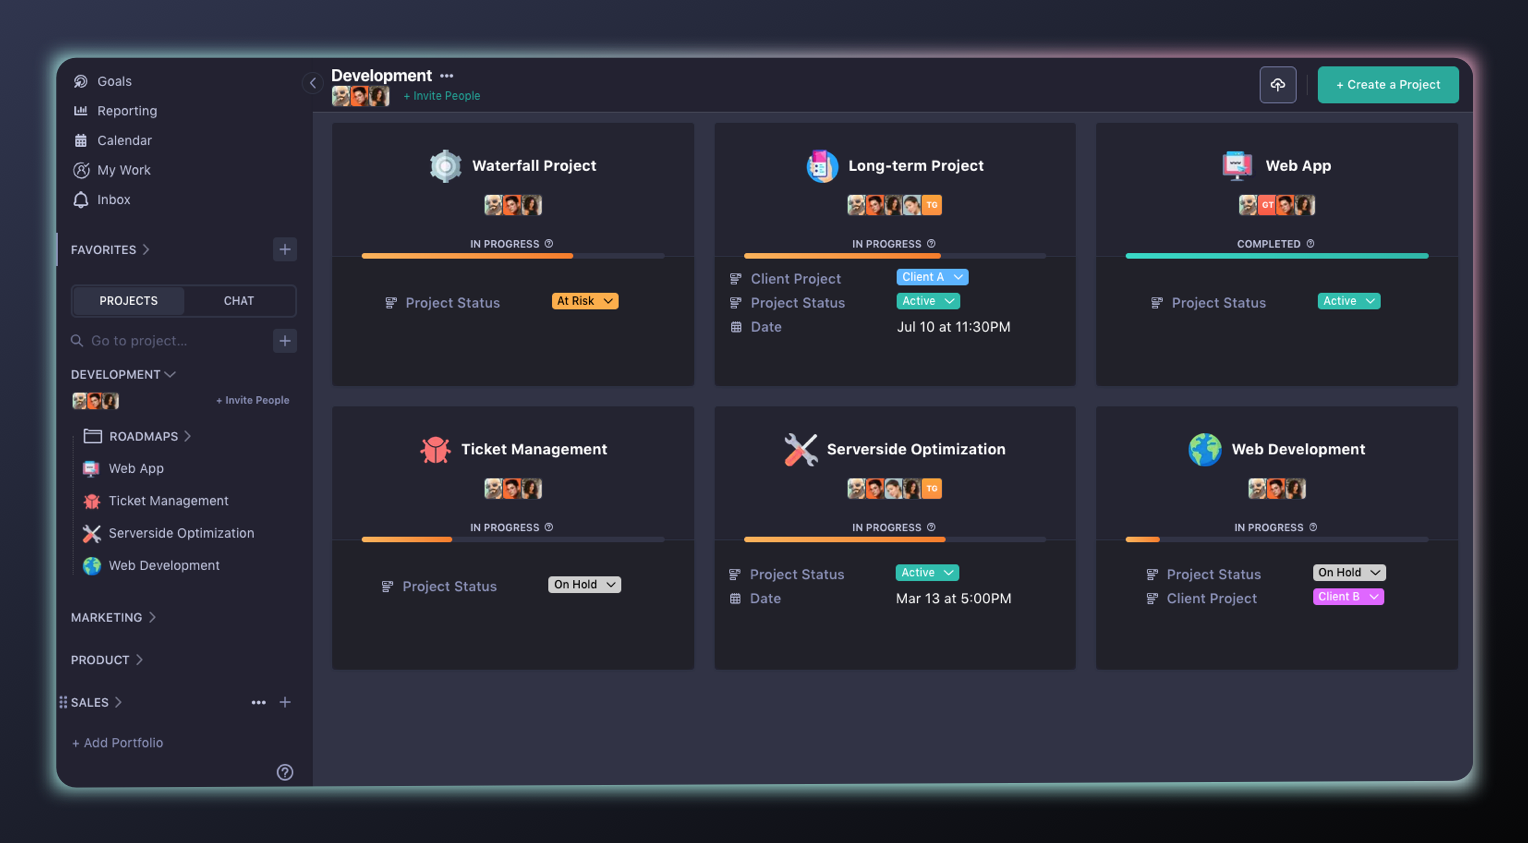Click the Web Development globe icon on card
Image resolution: width=1528 pixels, height=843 pixels.
(1205, 450)
